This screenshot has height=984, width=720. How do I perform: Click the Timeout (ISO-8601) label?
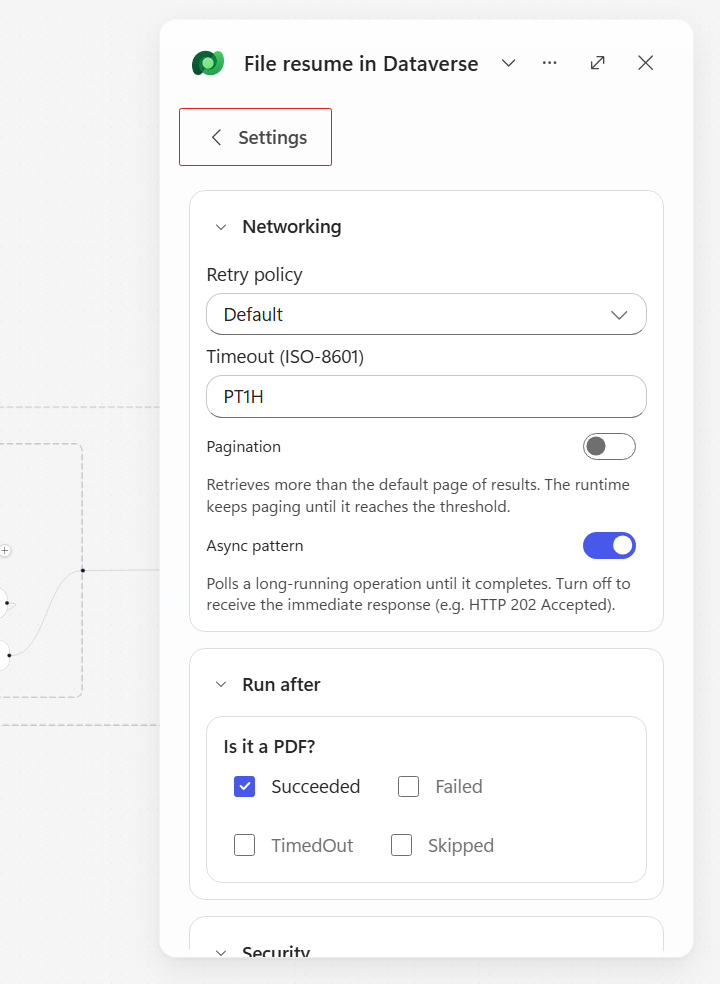click(x=285, y=356)
